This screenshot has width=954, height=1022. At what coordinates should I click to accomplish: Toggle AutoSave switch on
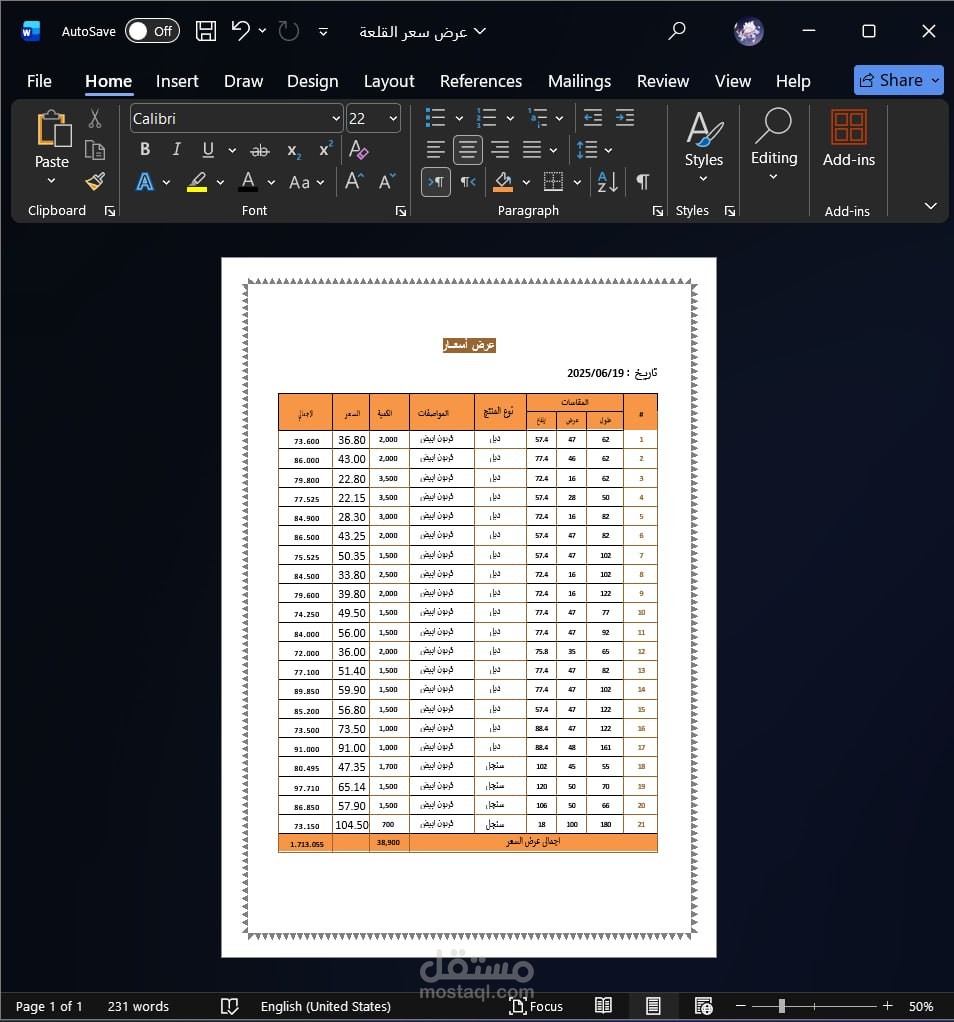[x=152, y=31]
